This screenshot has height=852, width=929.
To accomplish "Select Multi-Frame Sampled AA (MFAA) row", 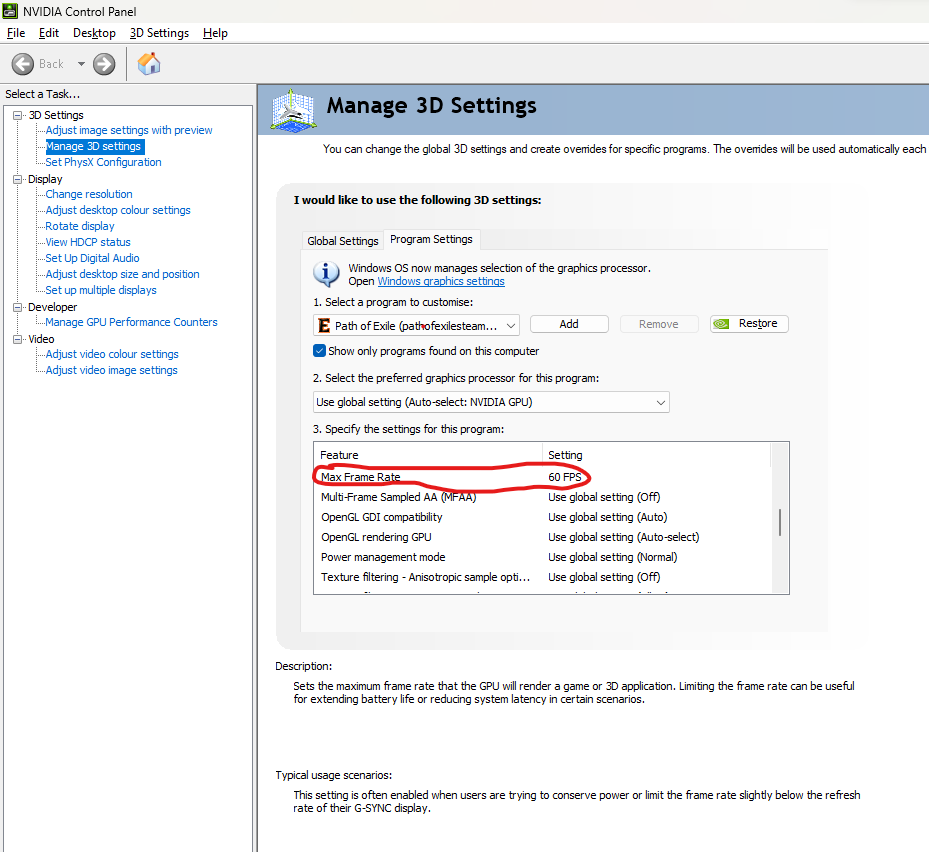I will 542,497.
